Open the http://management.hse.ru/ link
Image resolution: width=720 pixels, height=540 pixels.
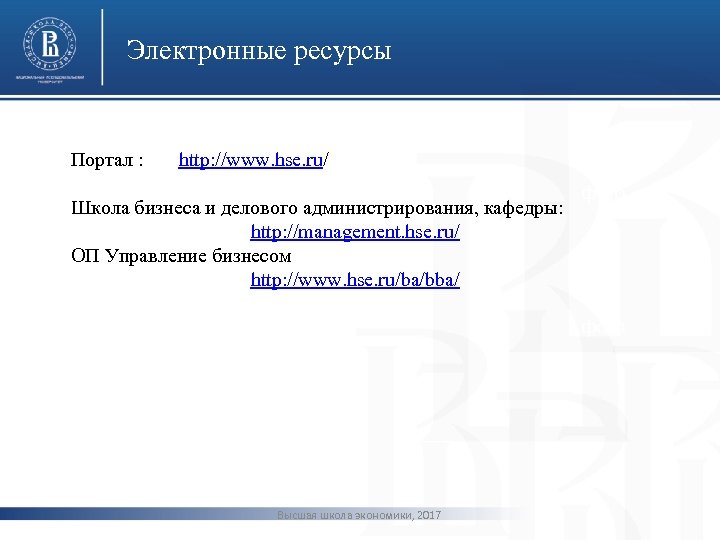pos(355,232)
